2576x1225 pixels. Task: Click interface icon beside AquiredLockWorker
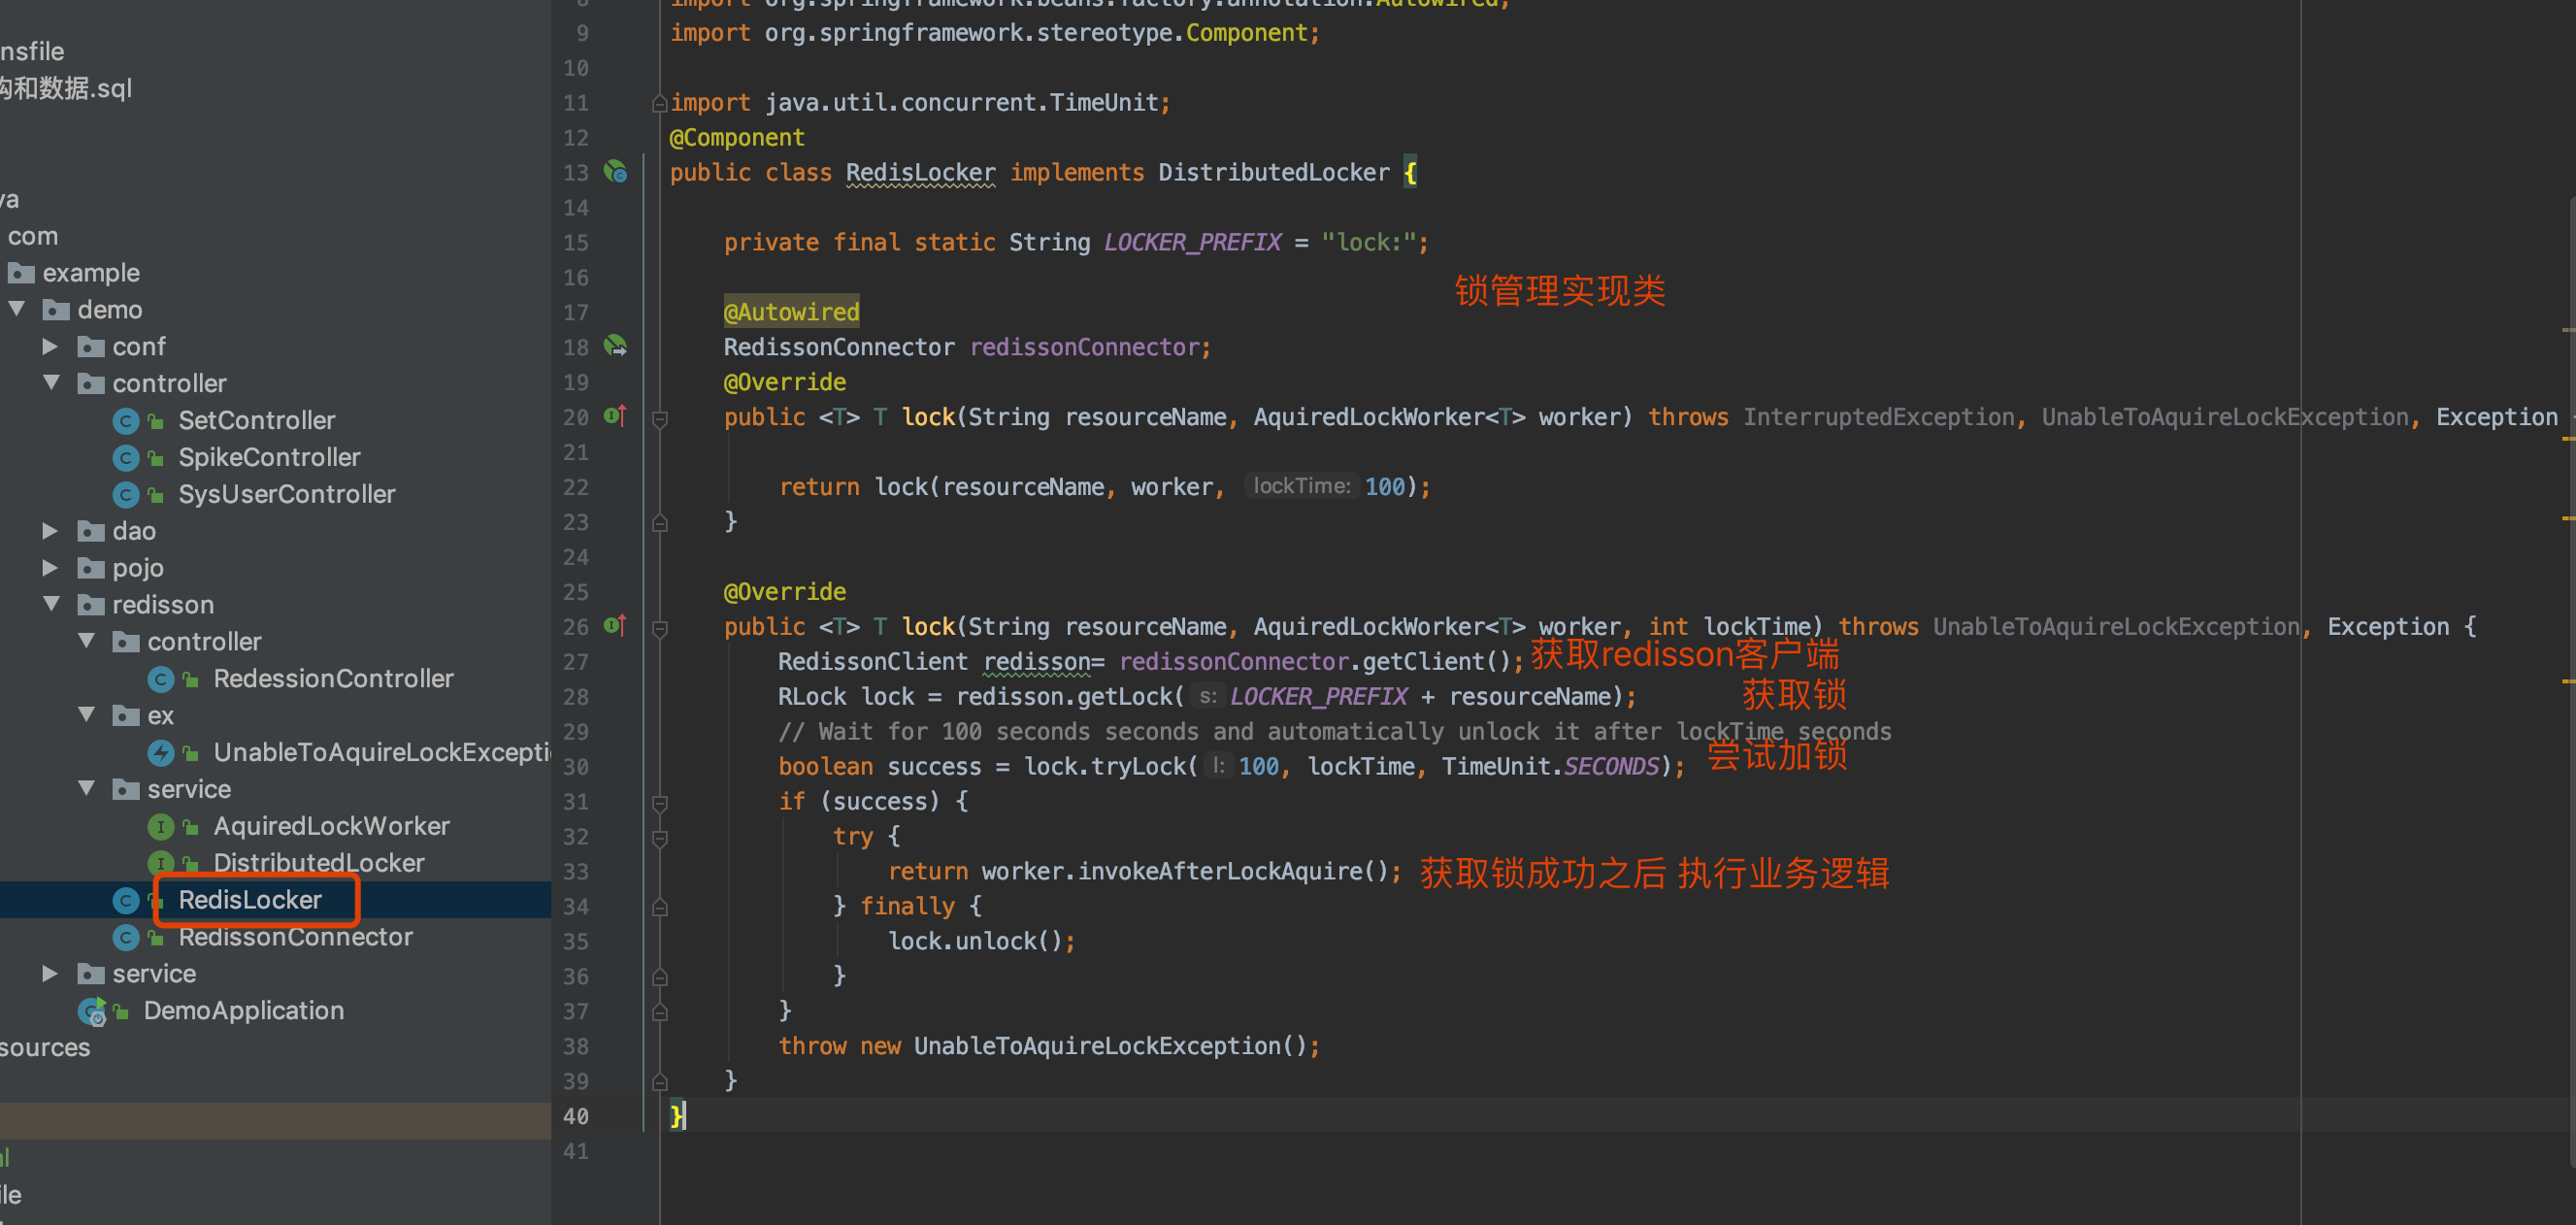pos(160,827)
